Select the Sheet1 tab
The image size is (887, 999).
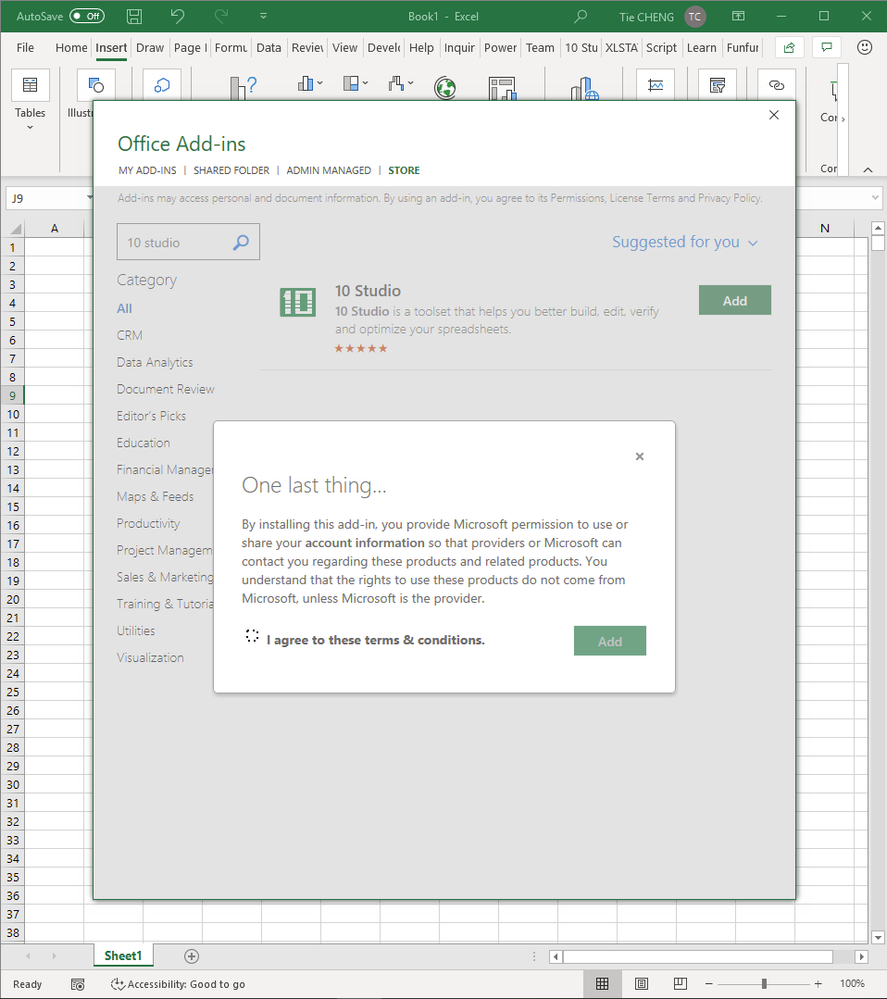(x=123, y=956)
